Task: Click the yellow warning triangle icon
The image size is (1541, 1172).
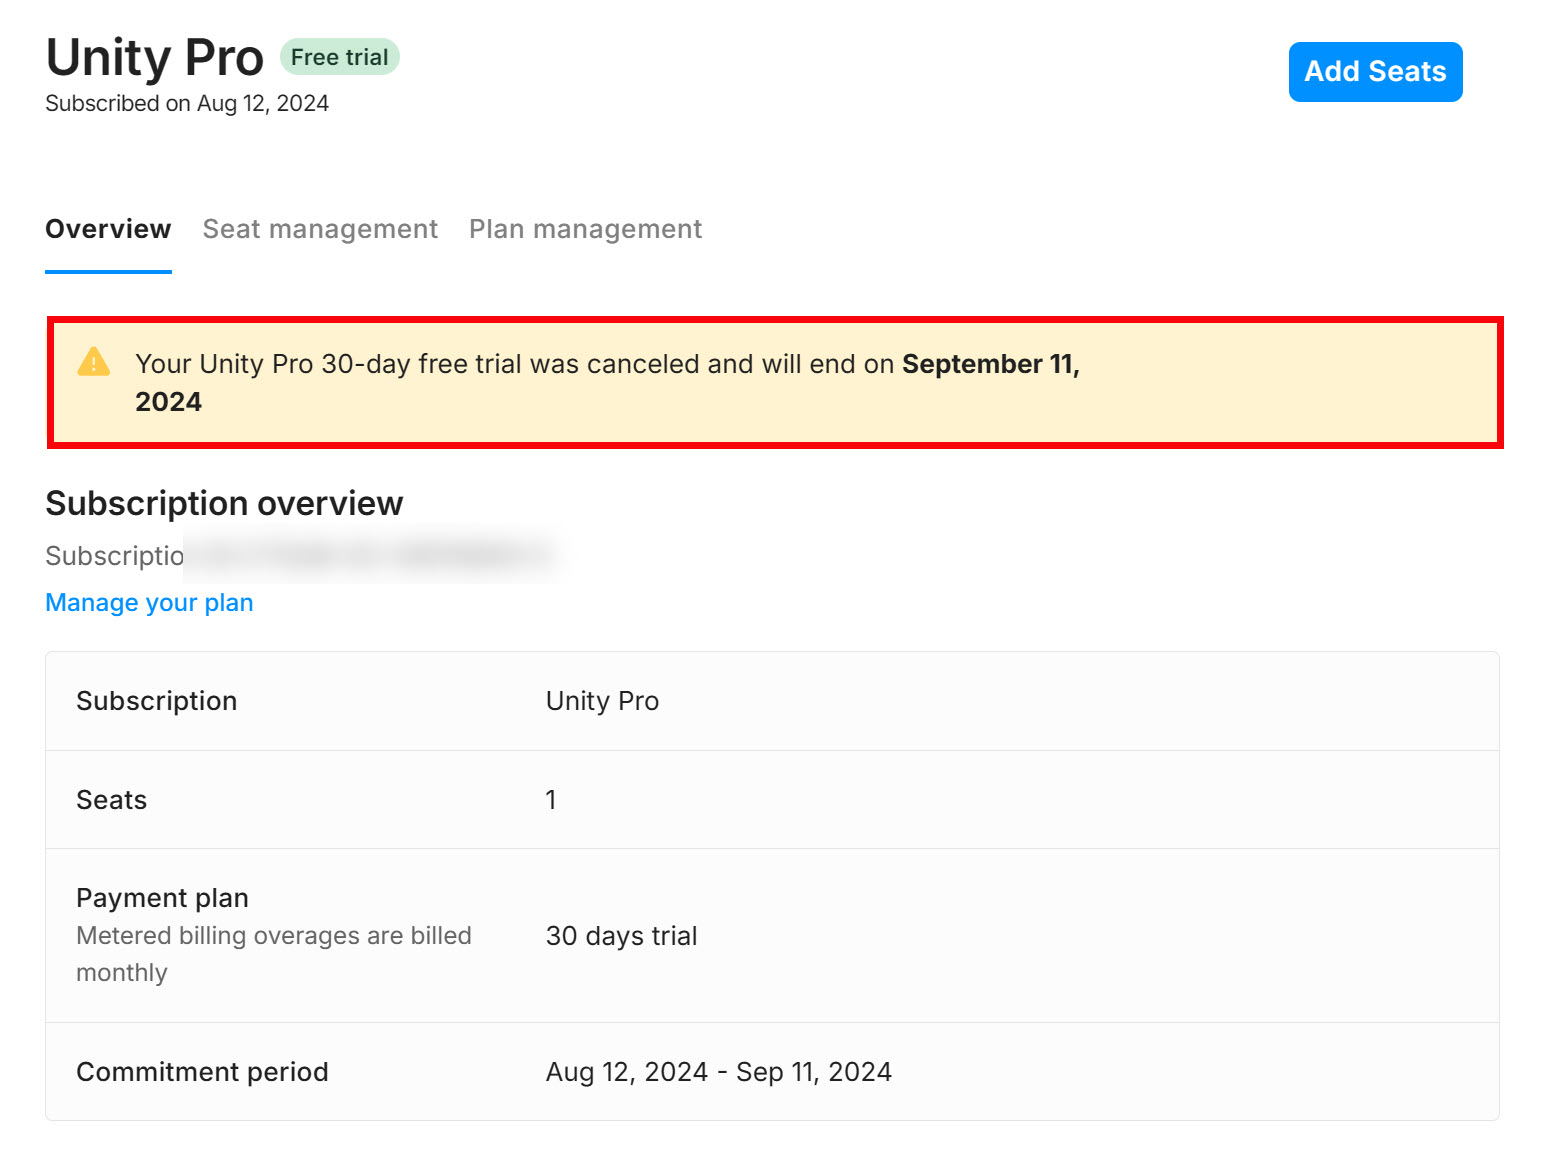Action: pos(94,362)
